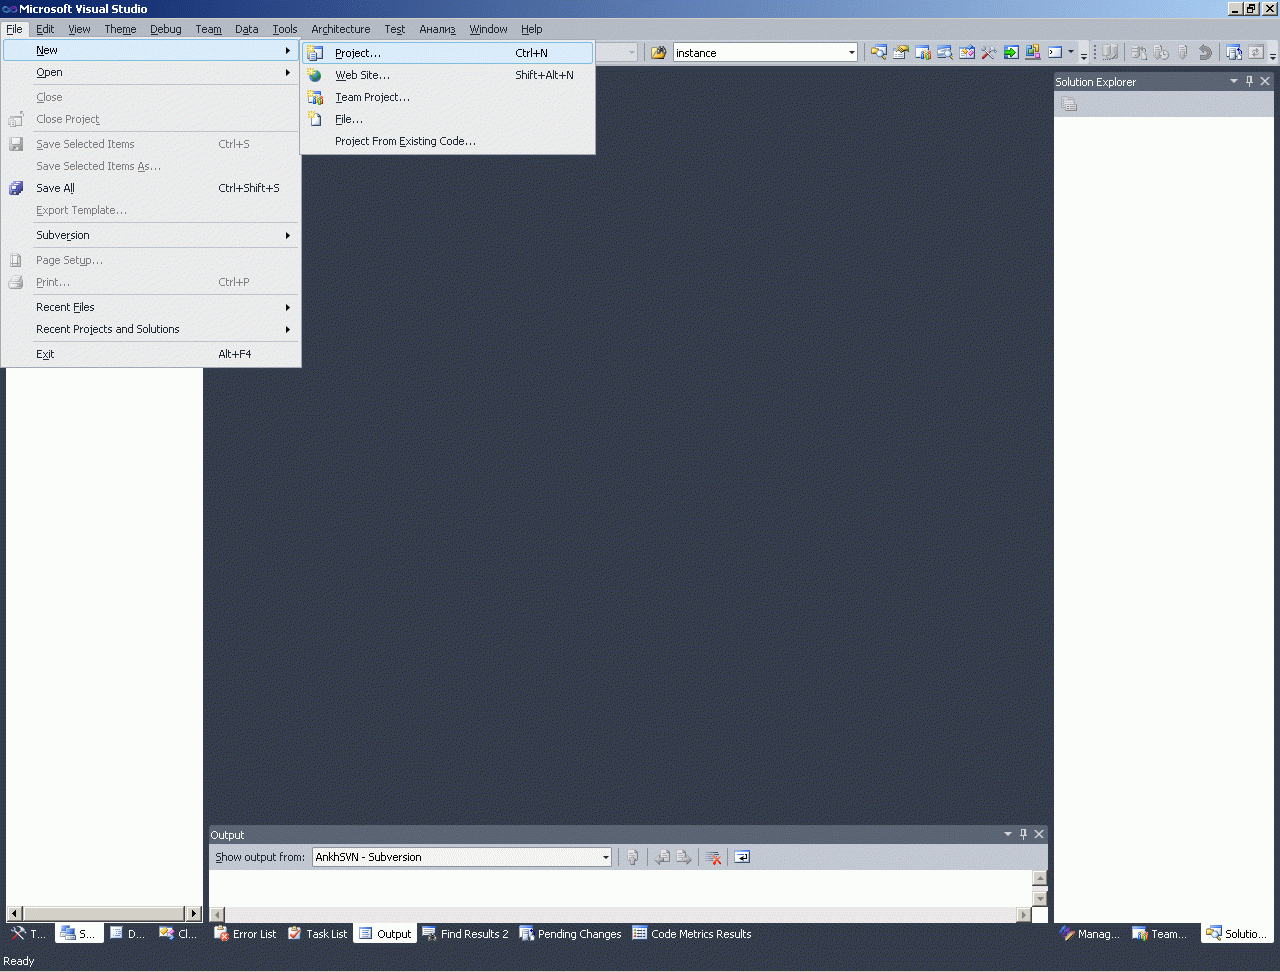
Task: Switch to Find Results 2 tab
Action: click(465, 934)
